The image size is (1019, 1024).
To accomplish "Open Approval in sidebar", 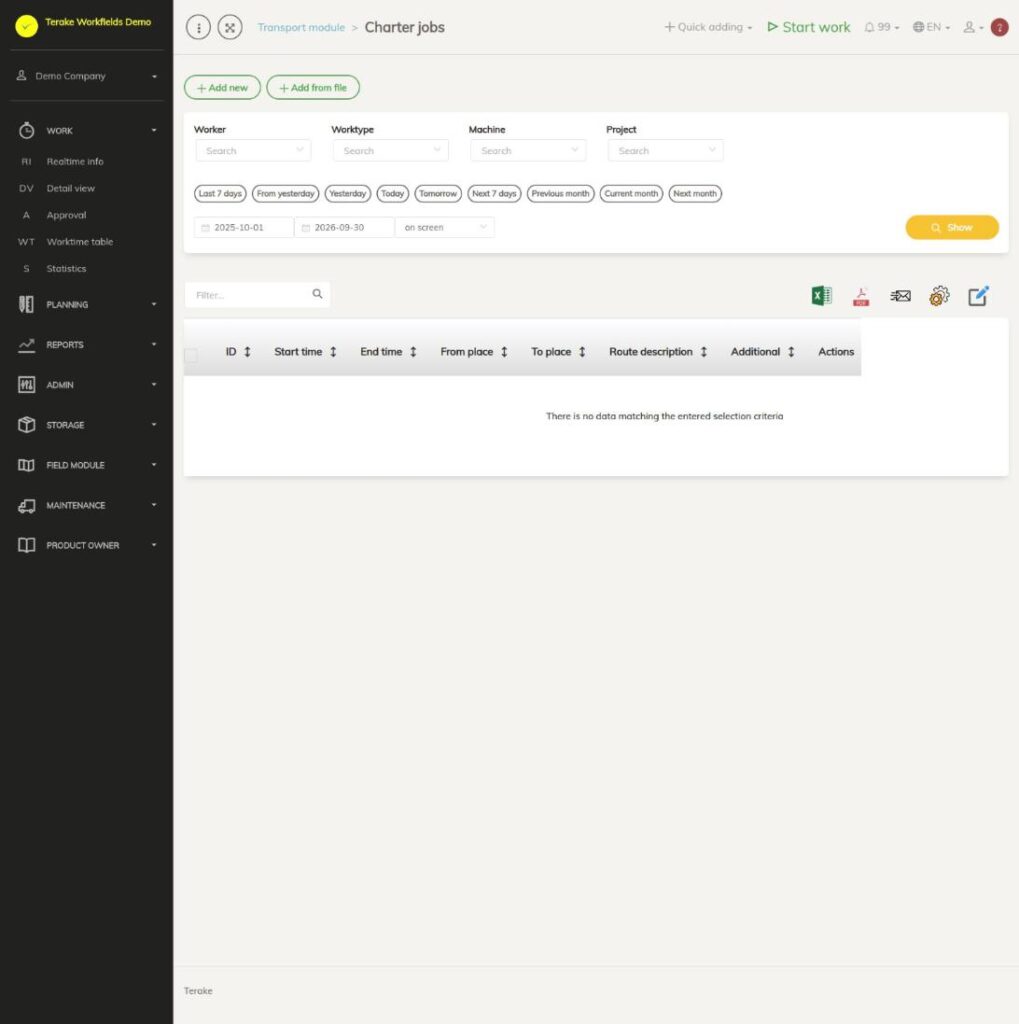I will pyautogui.click(x=66, y=215).
